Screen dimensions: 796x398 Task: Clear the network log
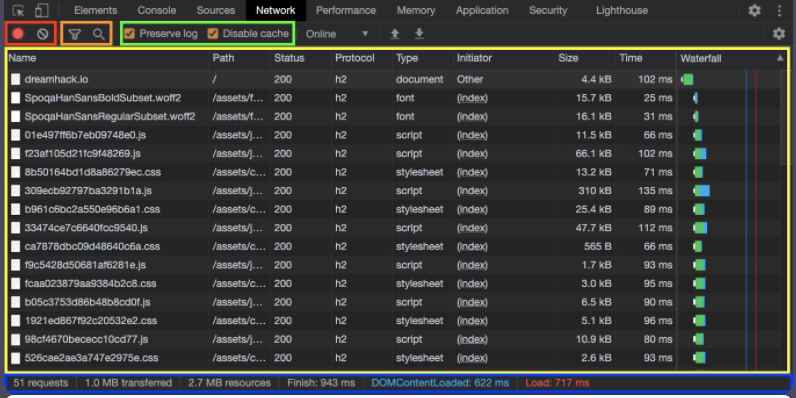(43, 34)
